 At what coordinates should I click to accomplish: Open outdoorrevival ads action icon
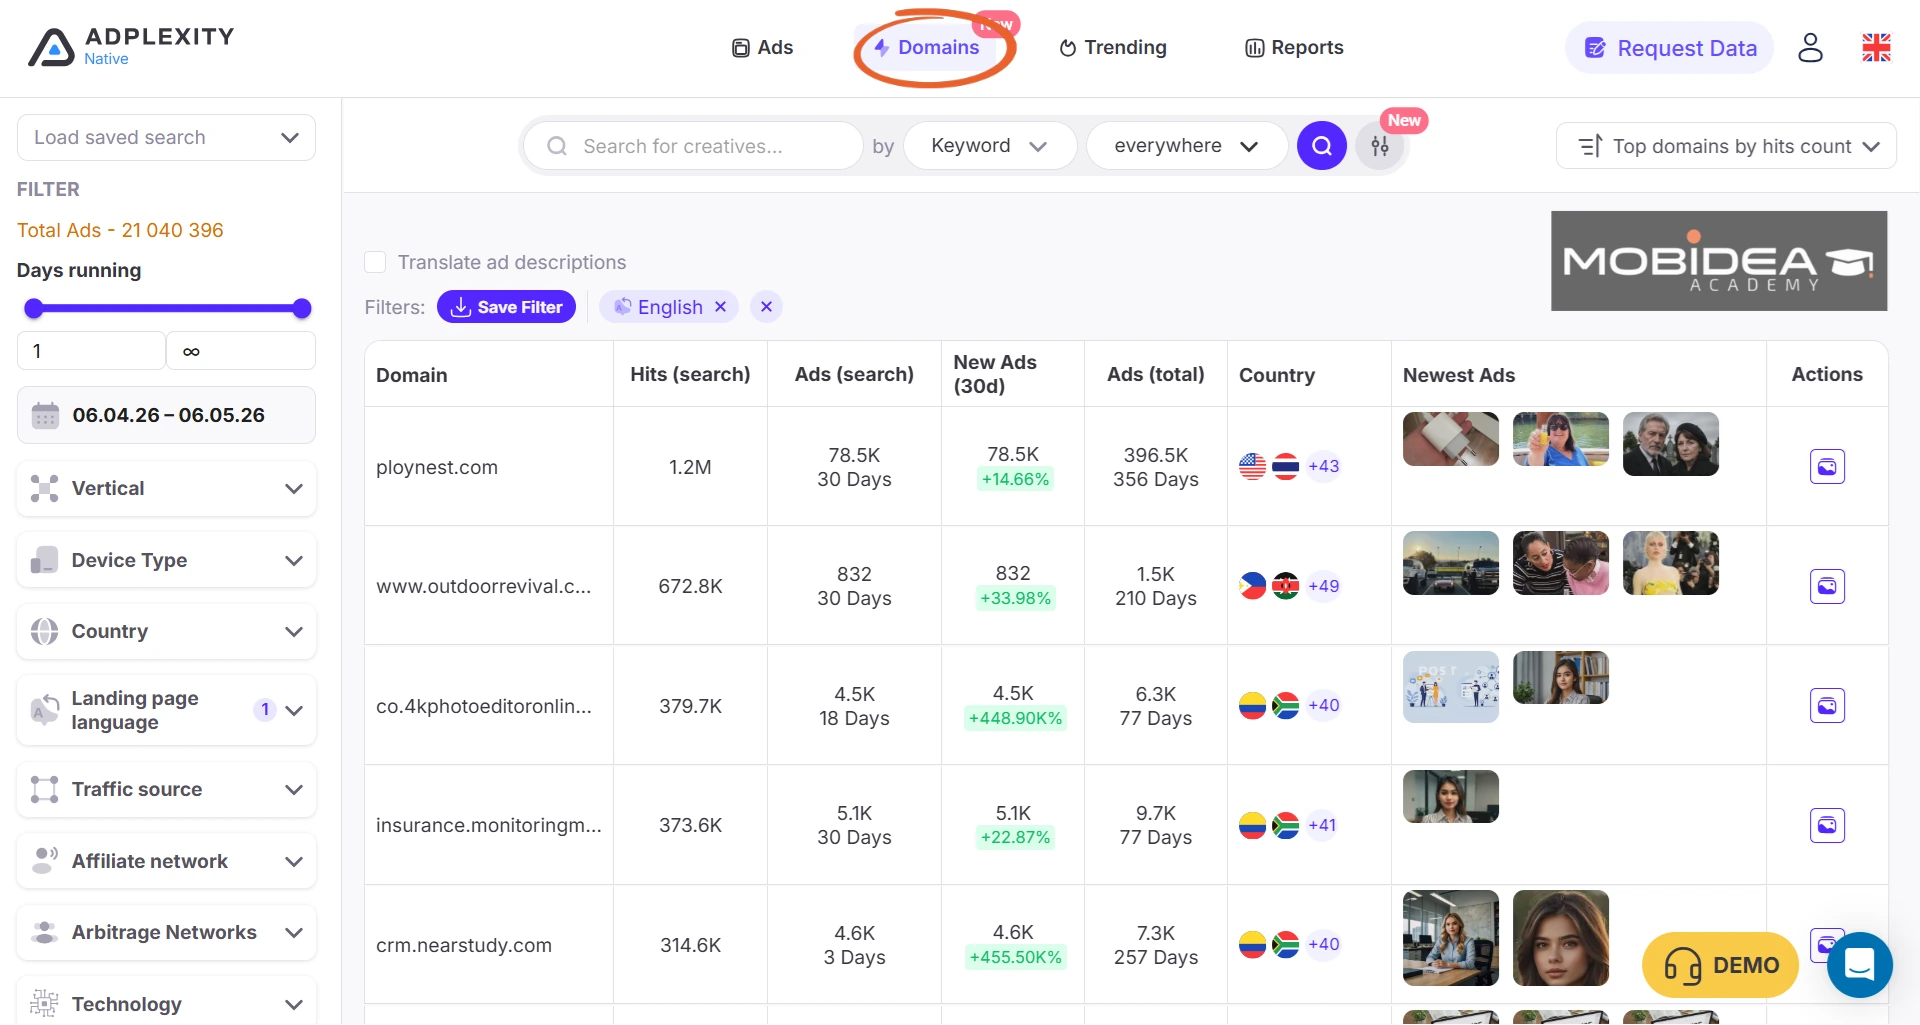tap(1827, 586)
